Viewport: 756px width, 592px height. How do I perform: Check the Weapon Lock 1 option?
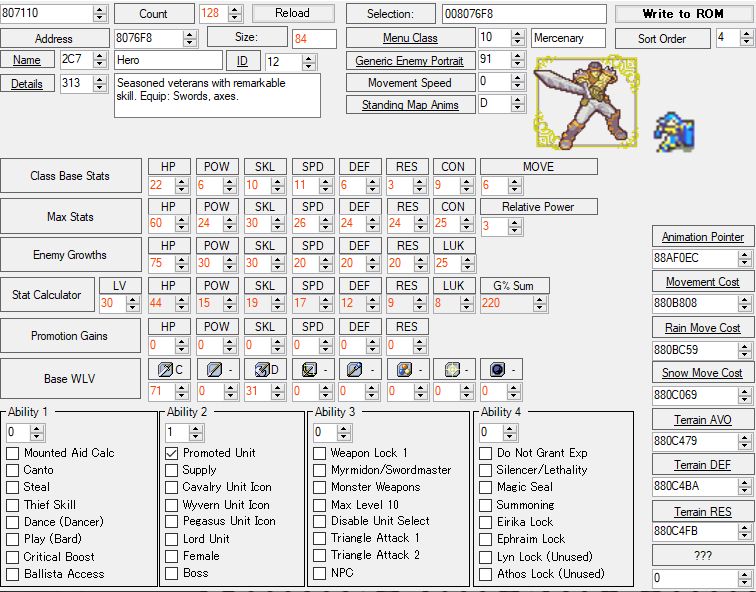tap(319, 453)
